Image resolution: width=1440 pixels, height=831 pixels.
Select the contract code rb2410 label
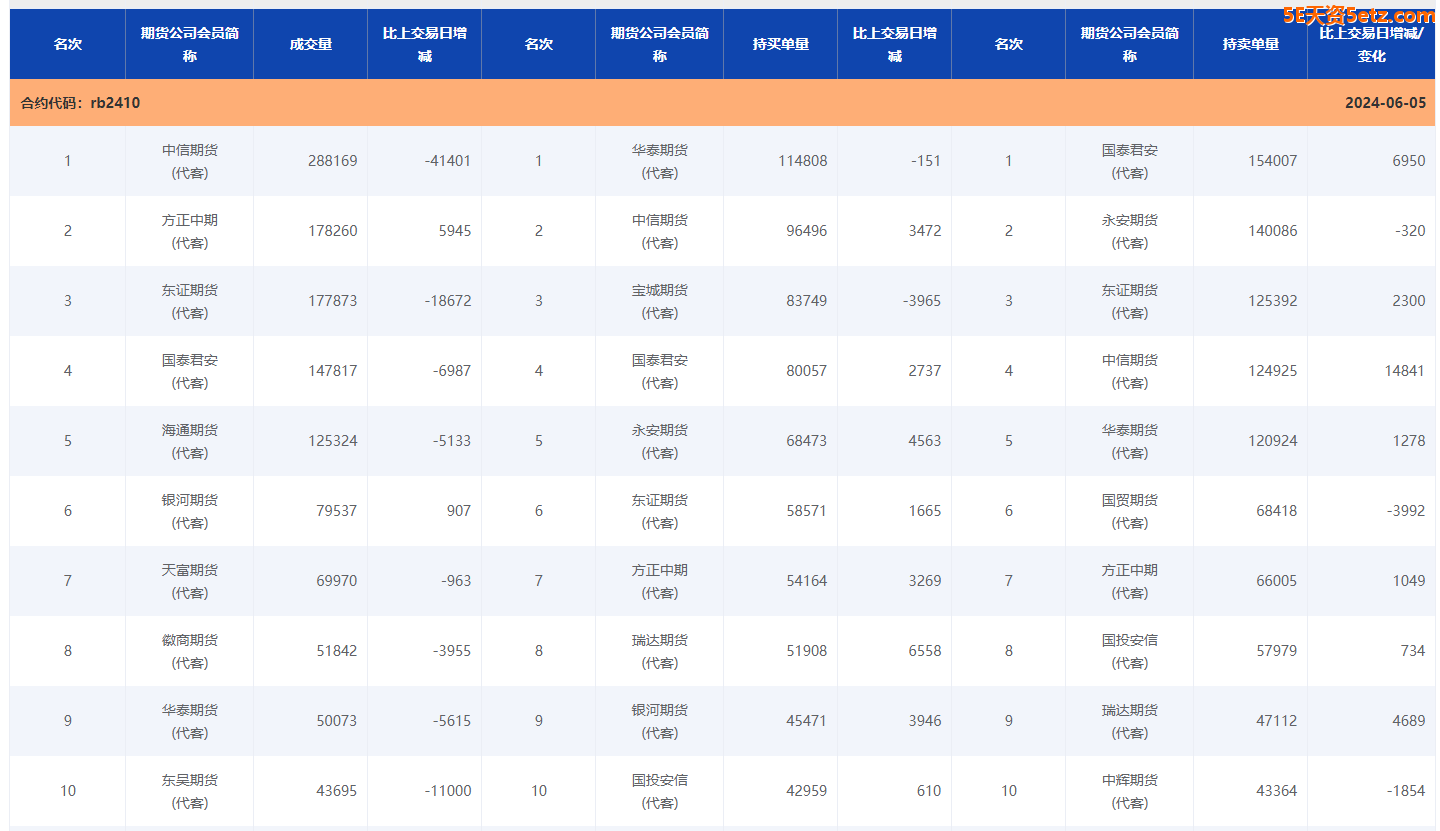coord(80,103)
